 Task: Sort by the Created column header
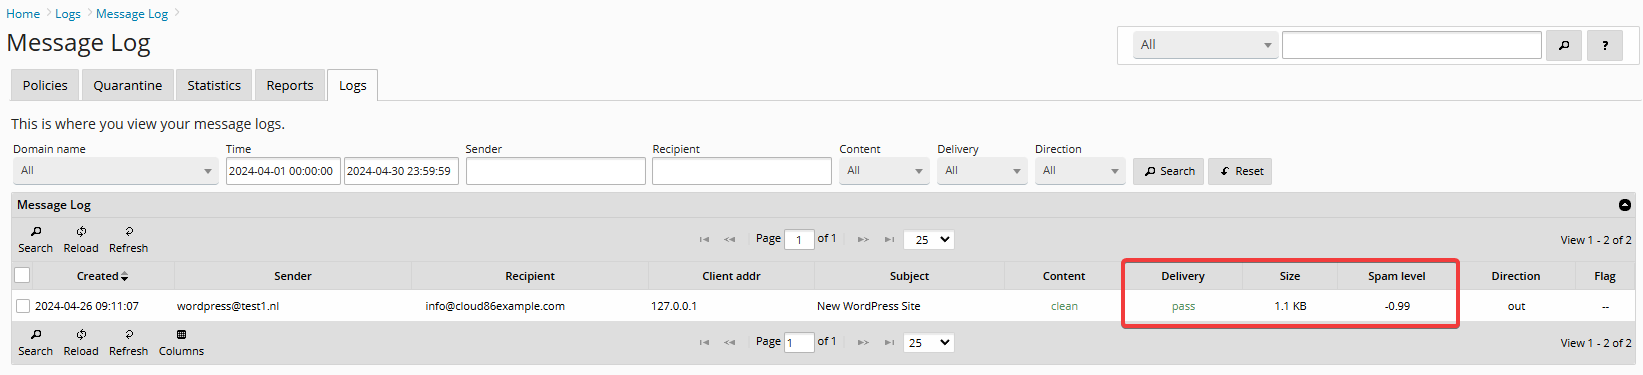click(102, 276)
